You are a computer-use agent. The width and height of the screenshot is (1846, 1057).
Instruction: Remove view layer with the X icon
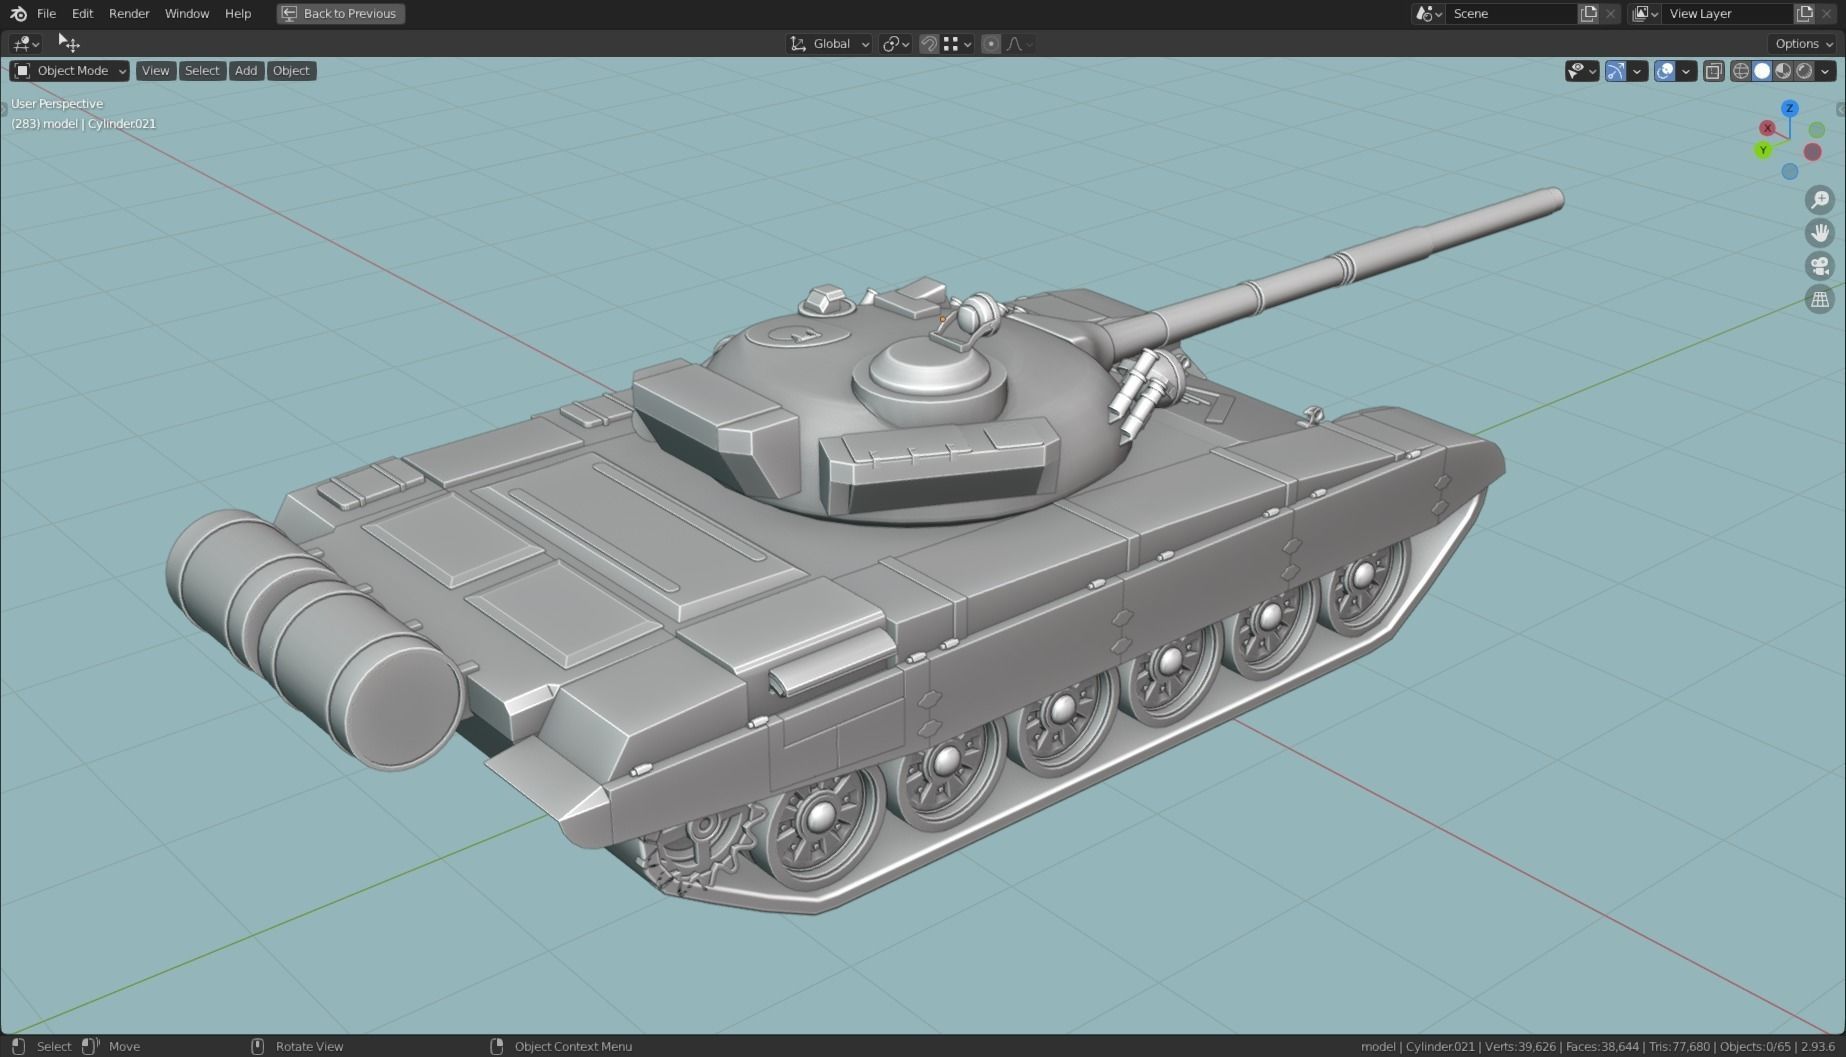point(1827,13)
